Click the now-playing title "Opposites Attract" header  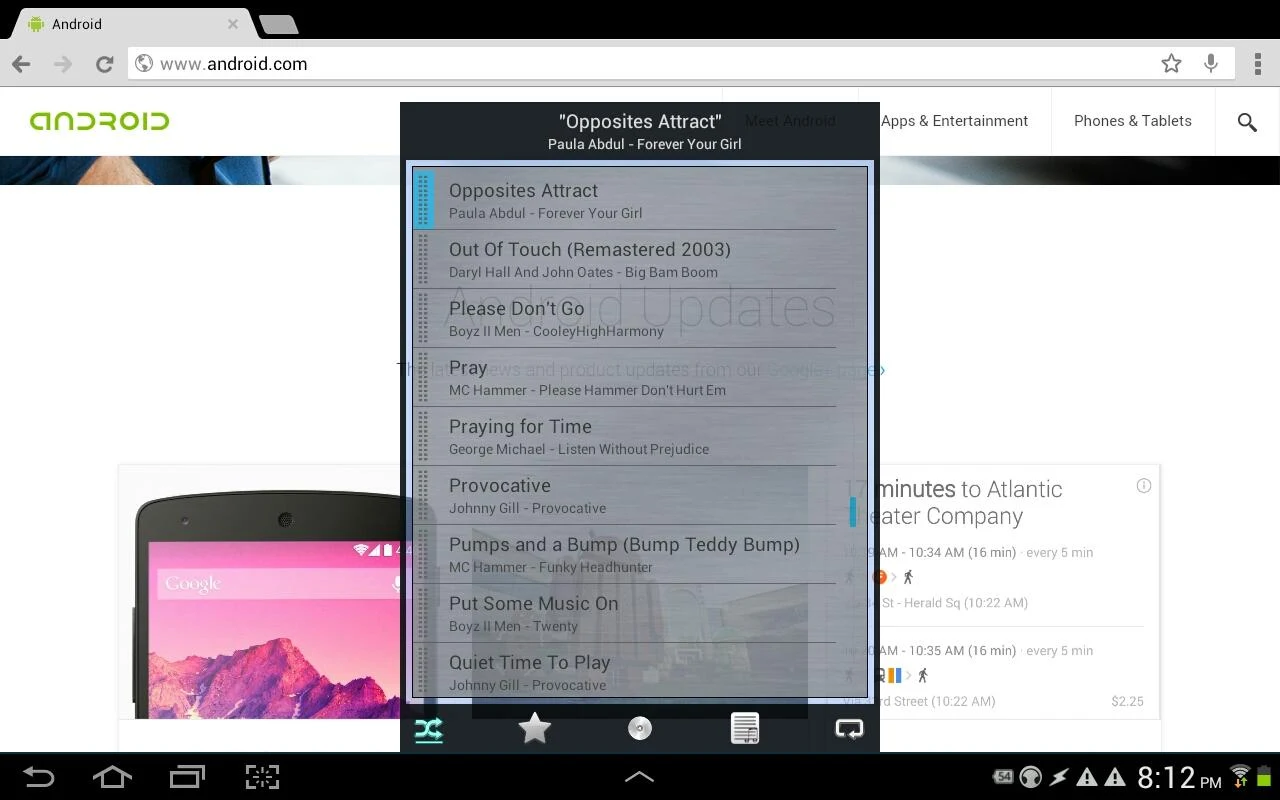point(640,122)
